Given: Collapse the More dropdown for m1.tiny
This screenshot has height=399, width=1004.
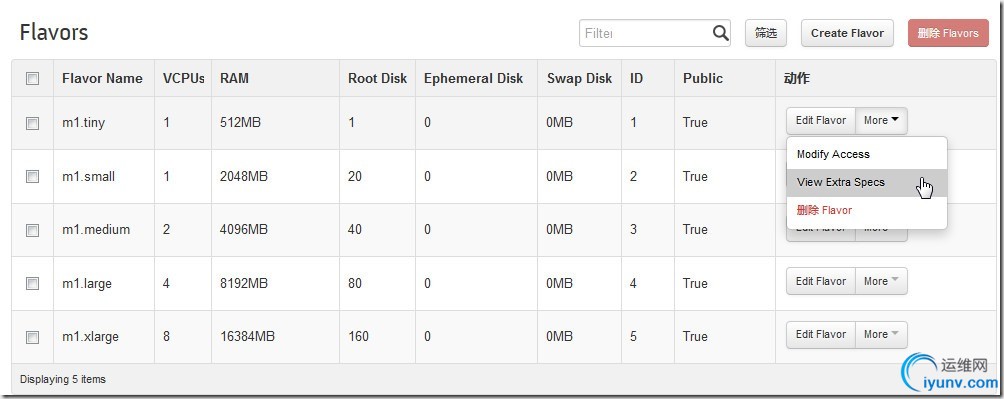Looking at the screenshot, I should coord(881,120).
